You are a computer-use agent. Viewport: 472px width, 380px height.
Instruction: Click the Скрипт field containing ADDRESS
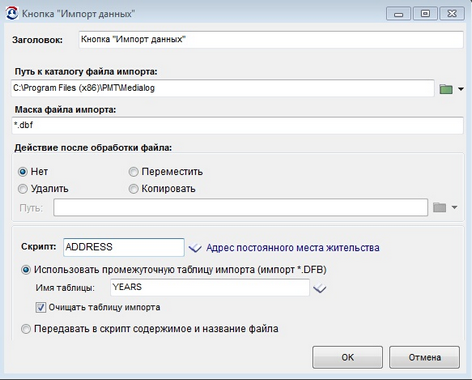124,247
